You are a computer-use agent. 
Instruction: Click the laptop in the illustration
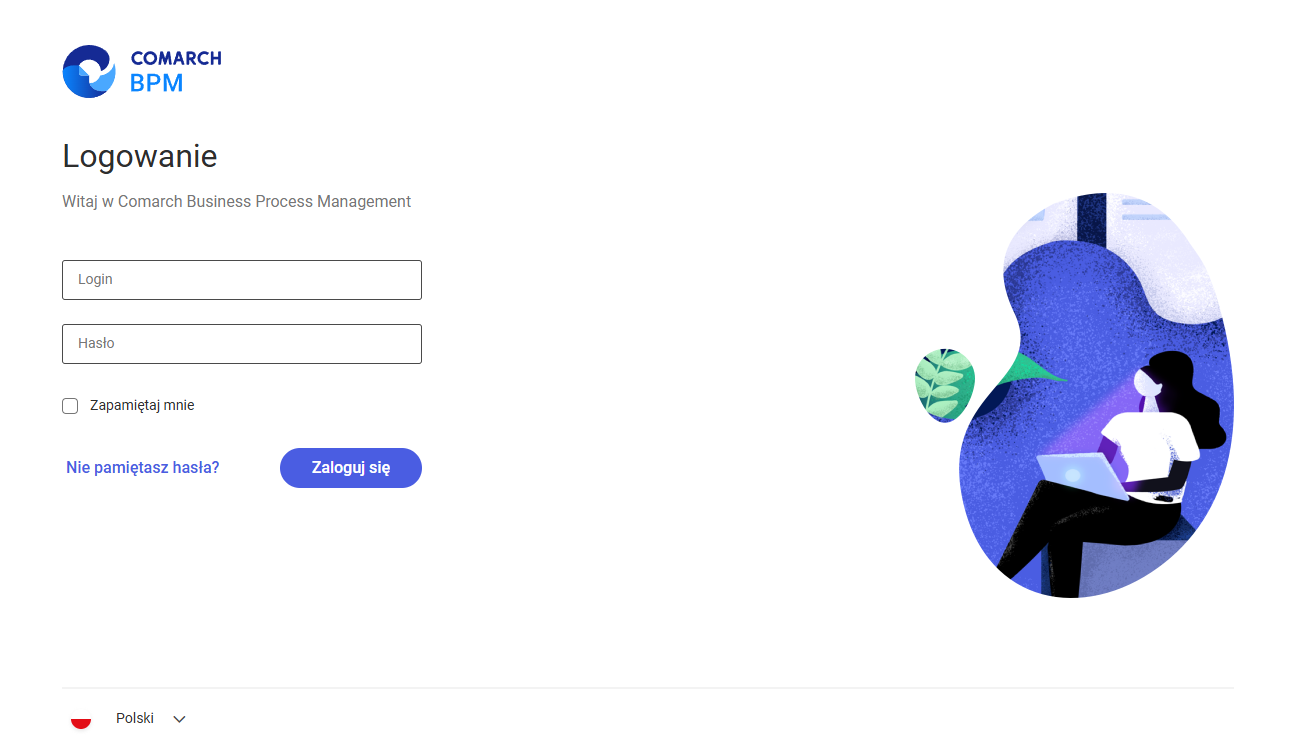(1082, 476)
